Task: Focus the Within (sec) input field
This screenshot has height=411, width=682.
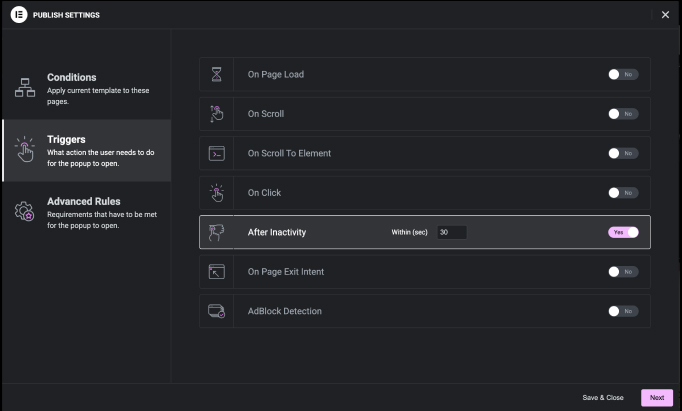Action: tap(451, 232)
